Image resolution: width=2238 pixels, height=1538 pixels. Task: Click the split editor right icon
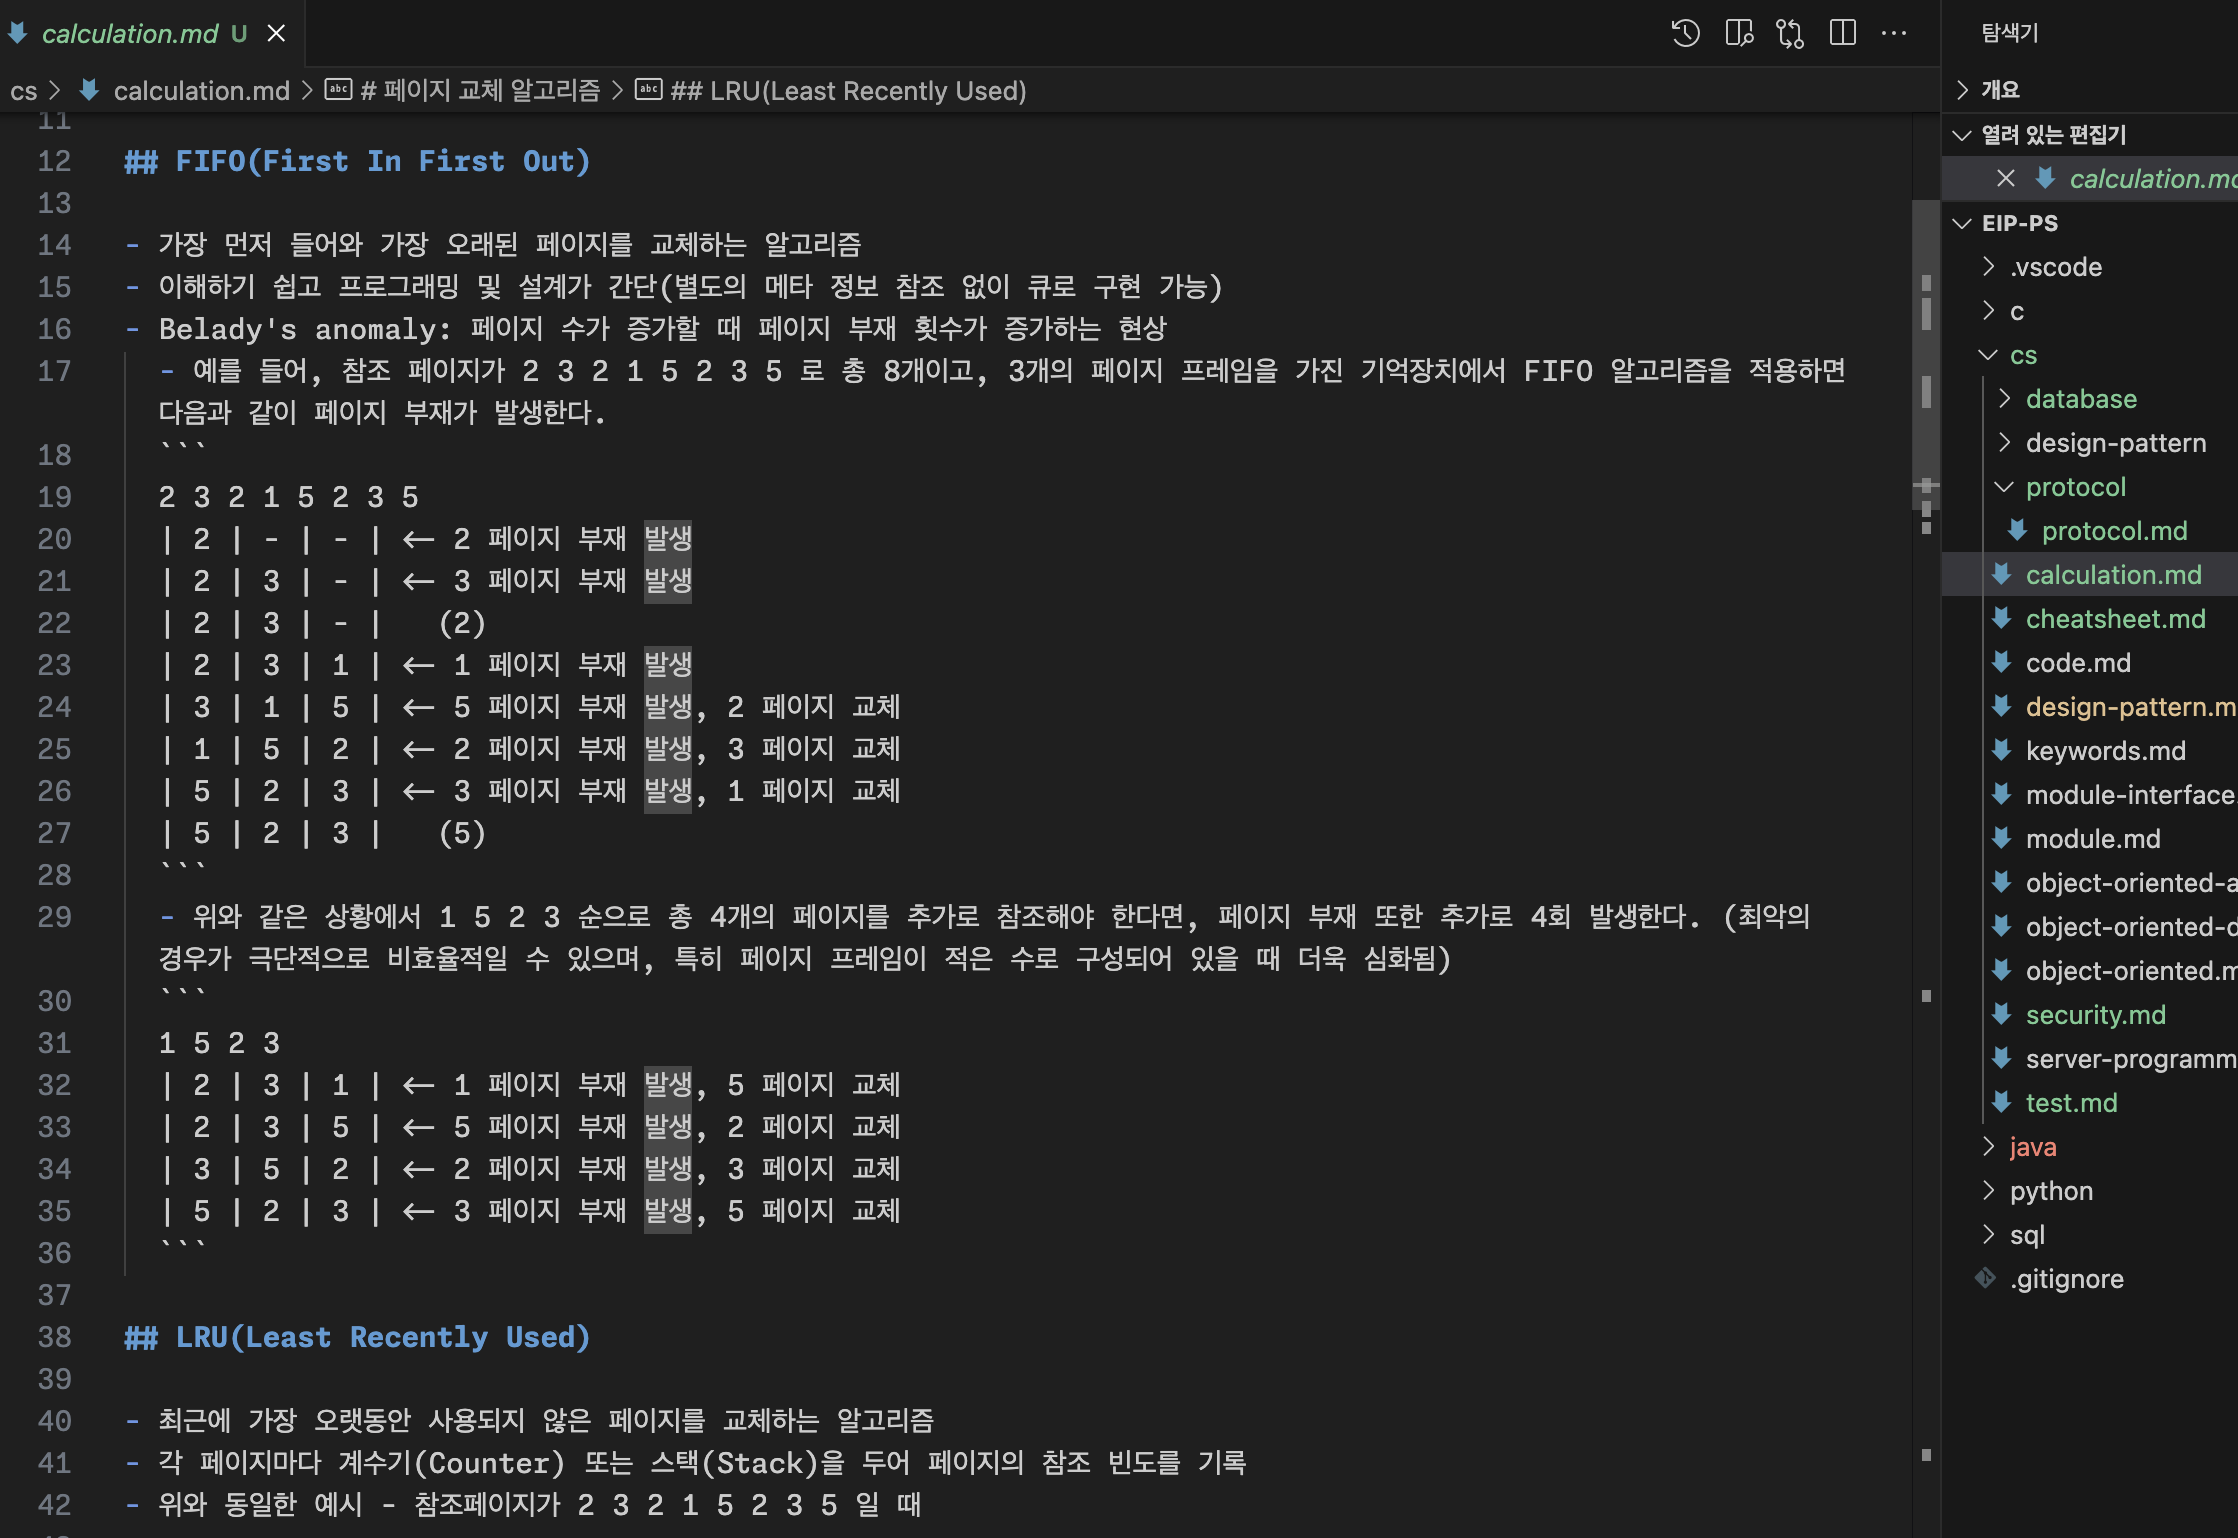1842,33
